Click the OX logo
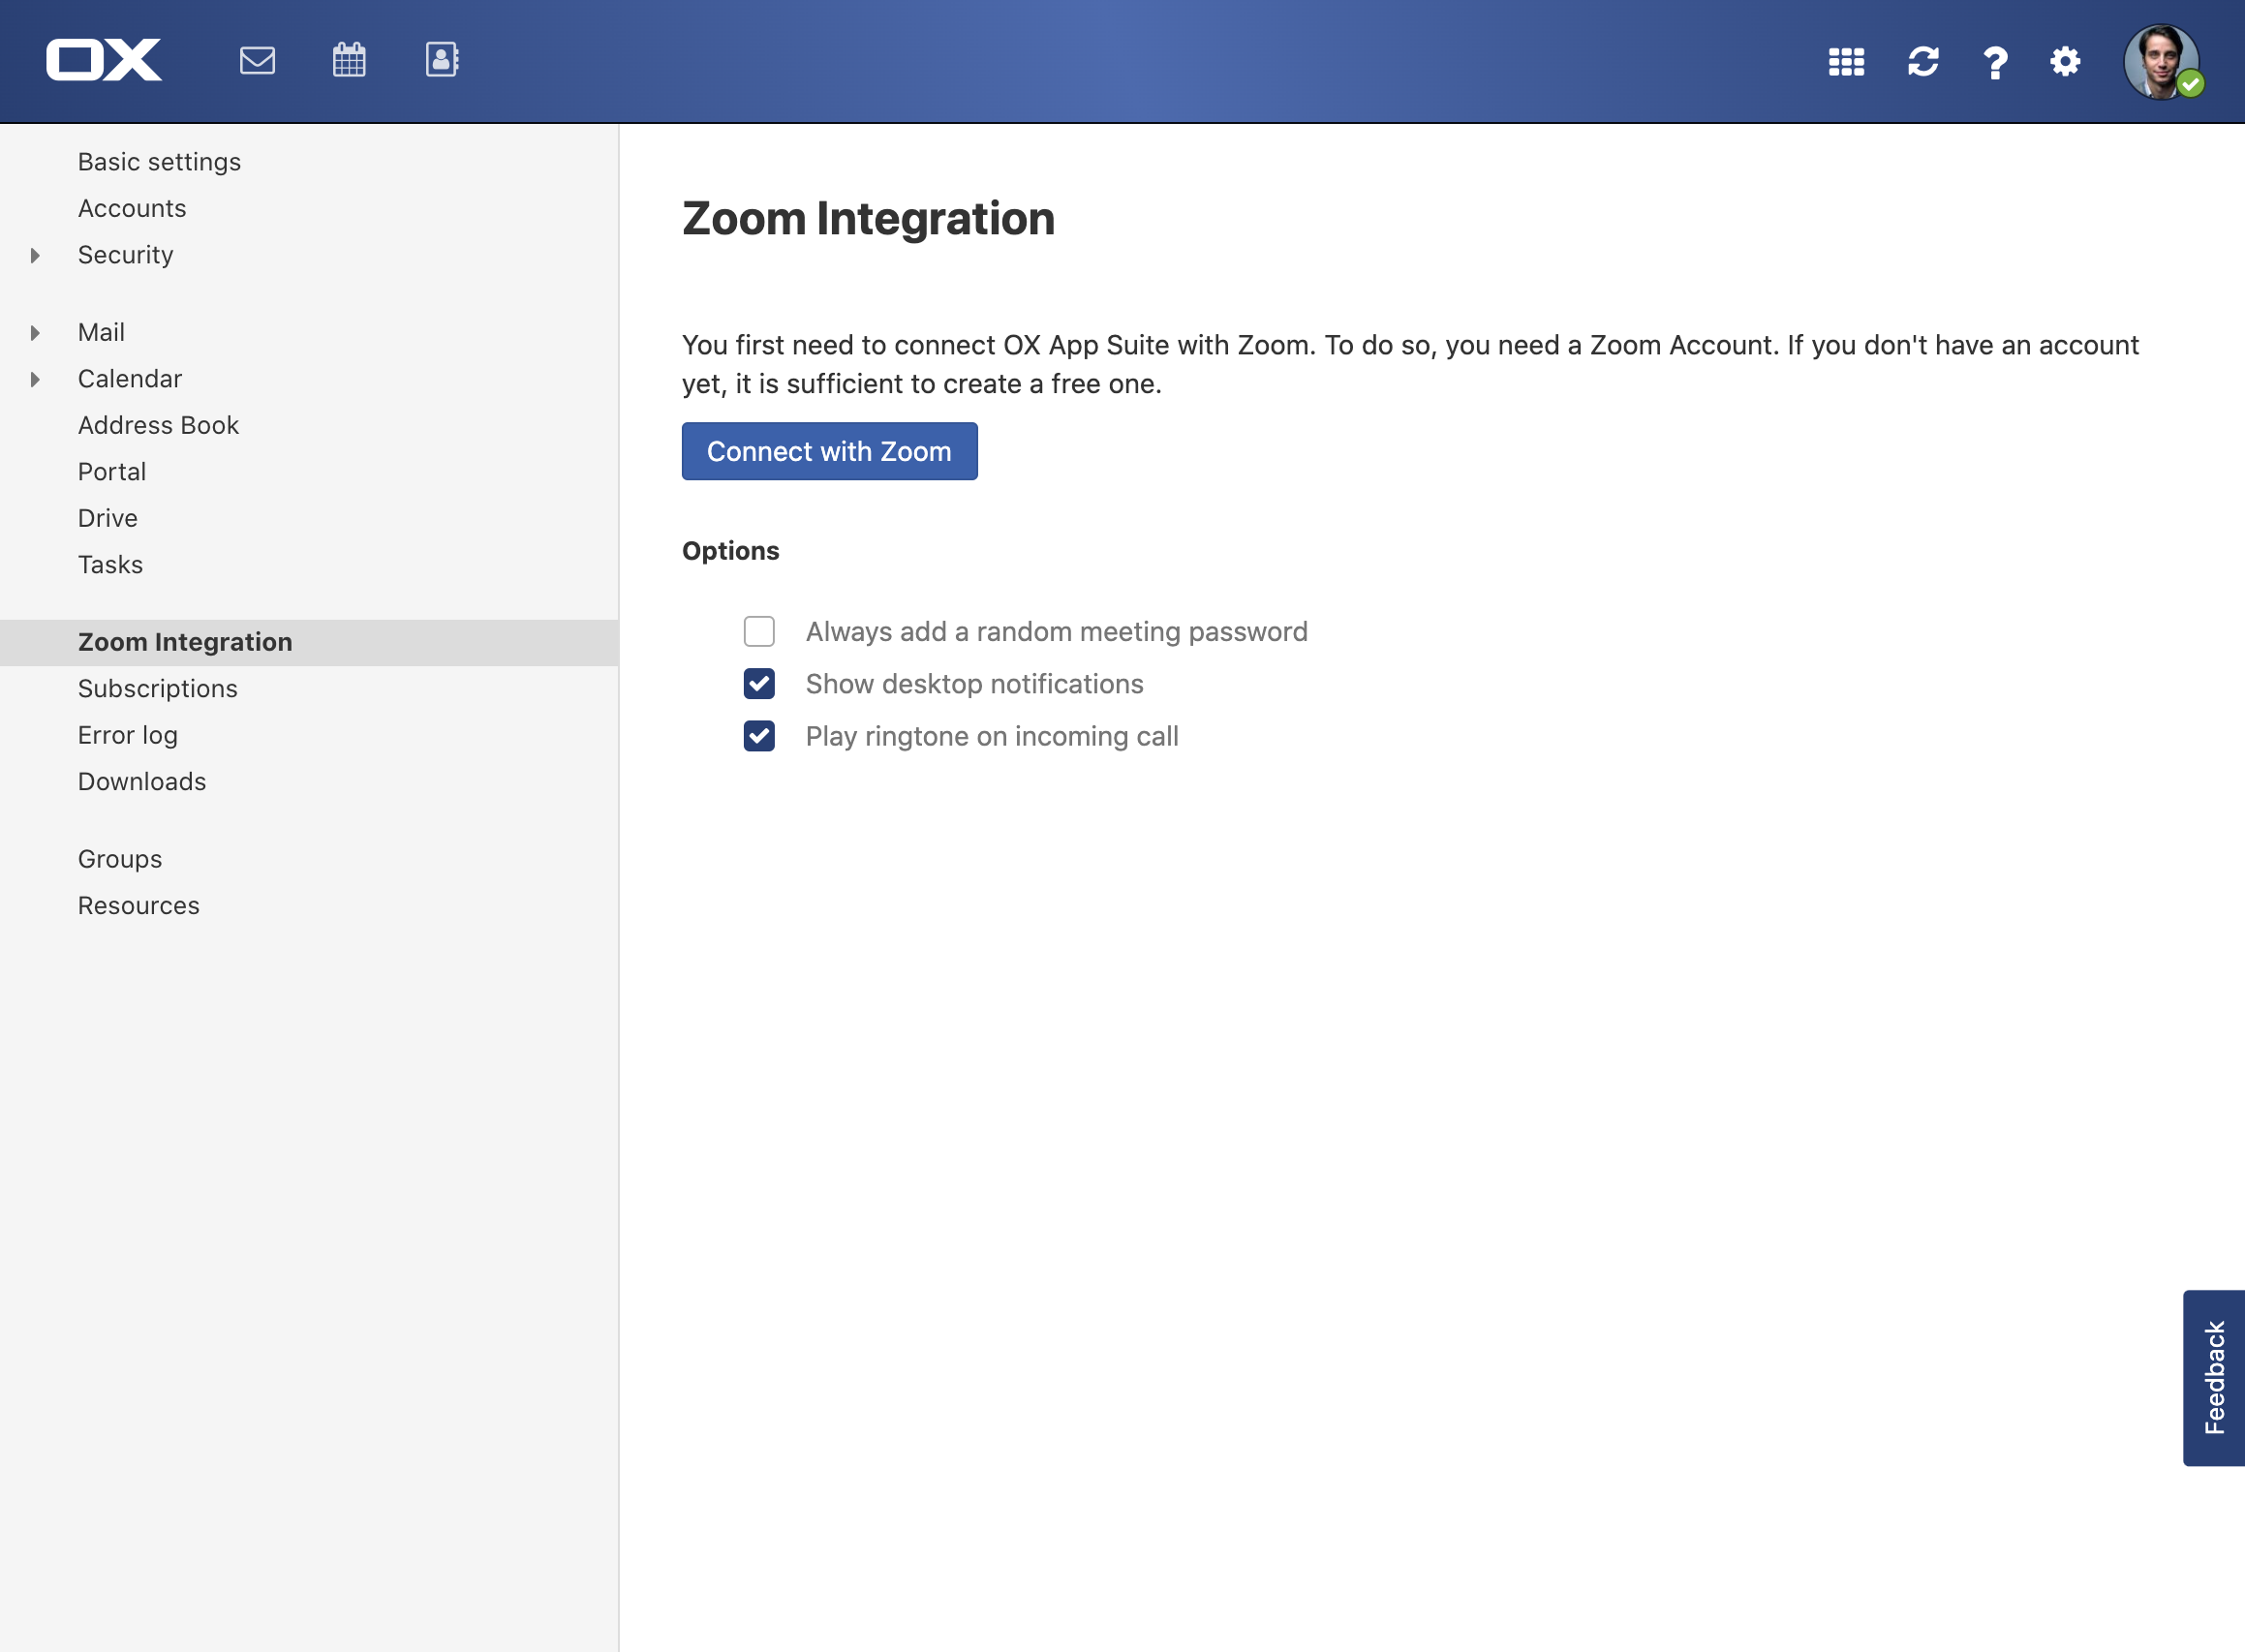The height and width of the screenshot is (1652, 2245). [x=104, y=60]
